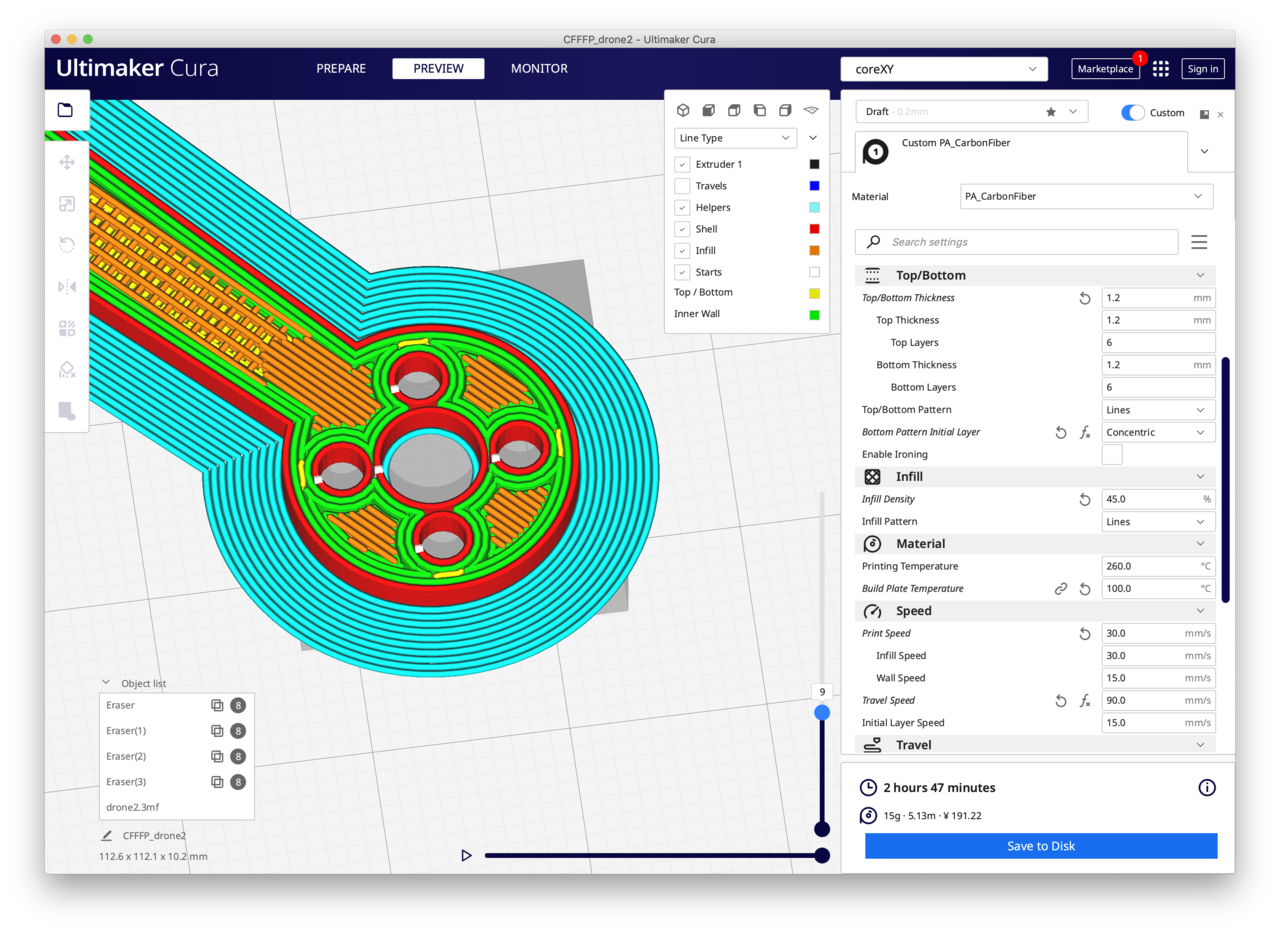This screenshot has width=1280, height=933.
Task: Open the Infill Pattern dropdown
Action: pos(1159,522)
